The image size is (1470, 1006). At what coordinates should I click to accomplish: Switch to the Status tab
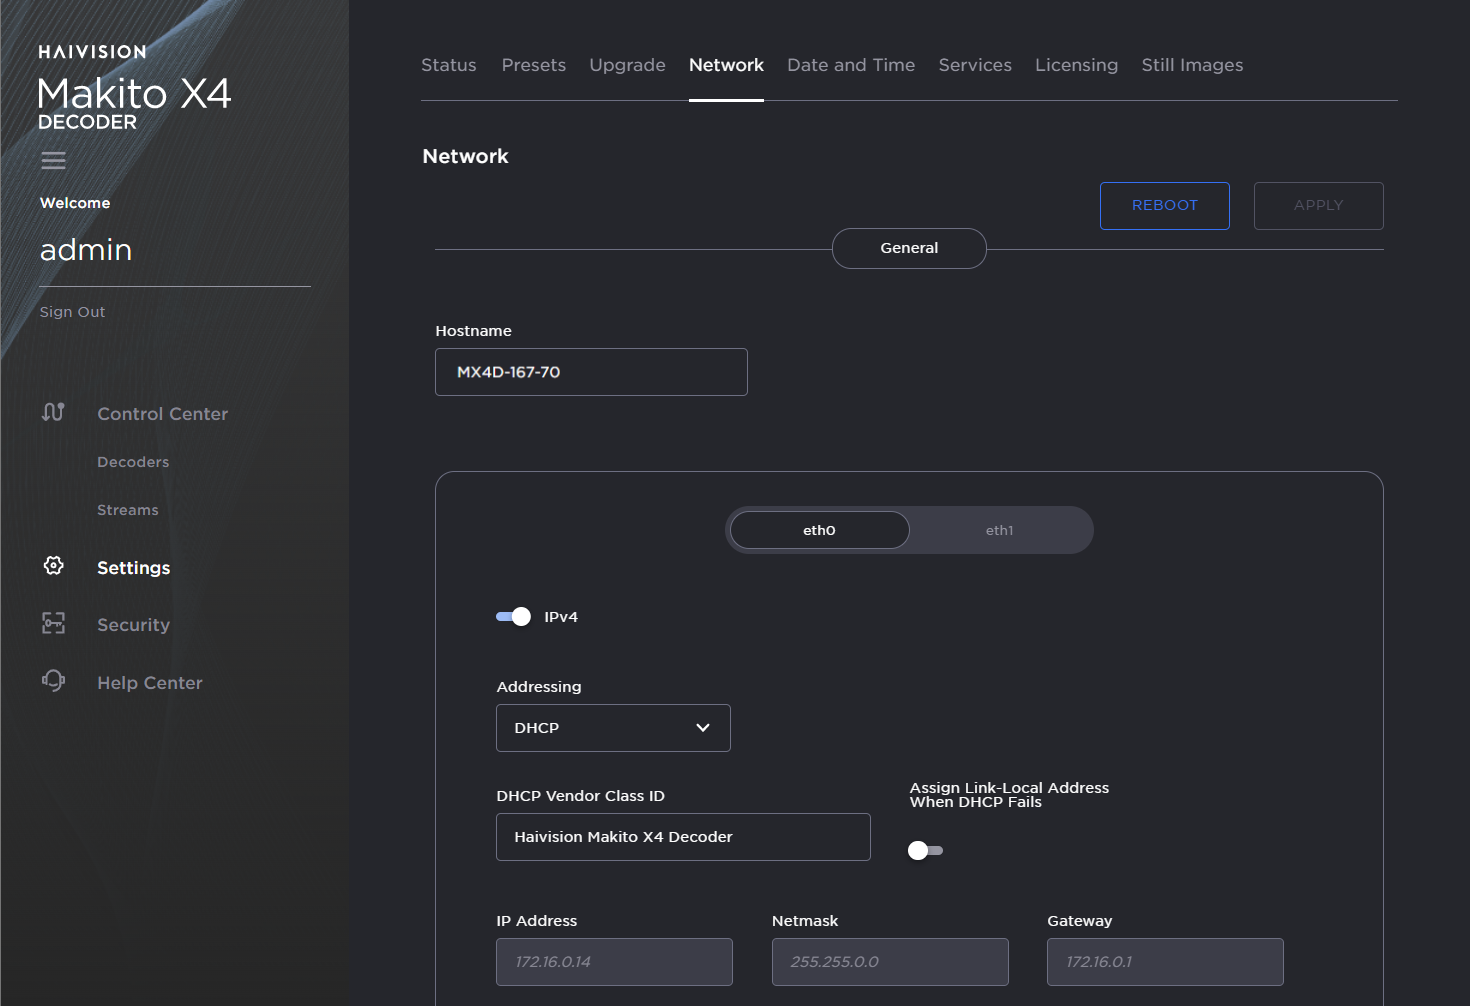point(448,64)
